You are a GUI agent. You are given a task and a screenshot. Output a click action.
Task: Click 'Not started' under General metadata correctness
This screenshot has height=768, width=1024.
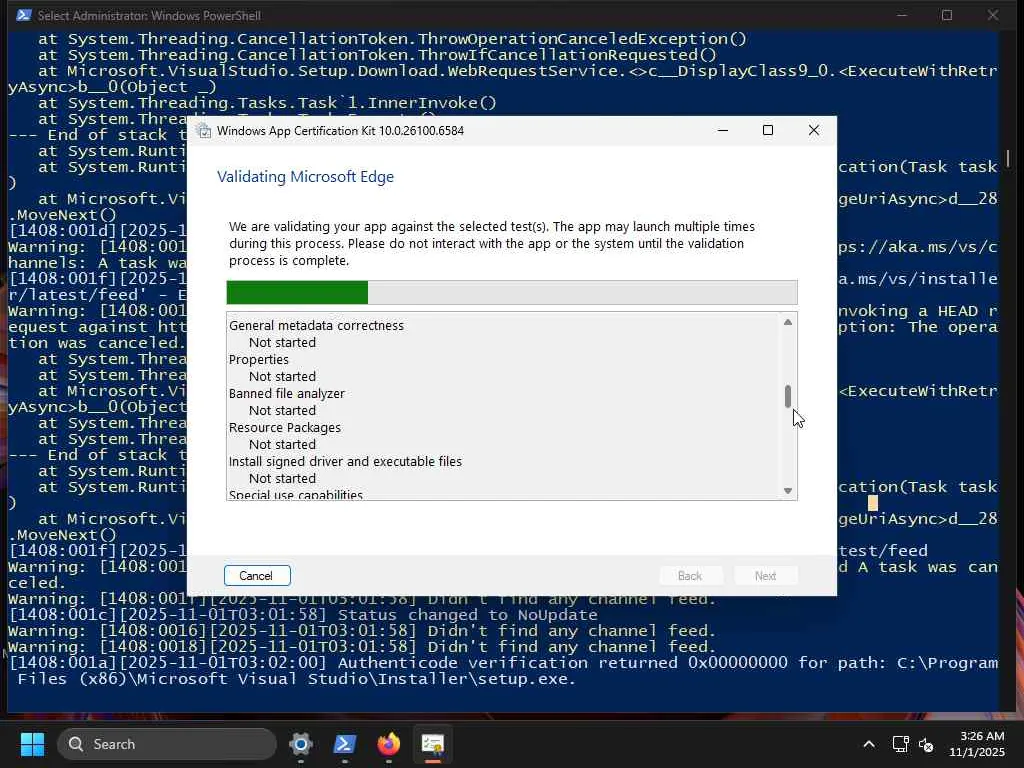click(x=282, y=342)
